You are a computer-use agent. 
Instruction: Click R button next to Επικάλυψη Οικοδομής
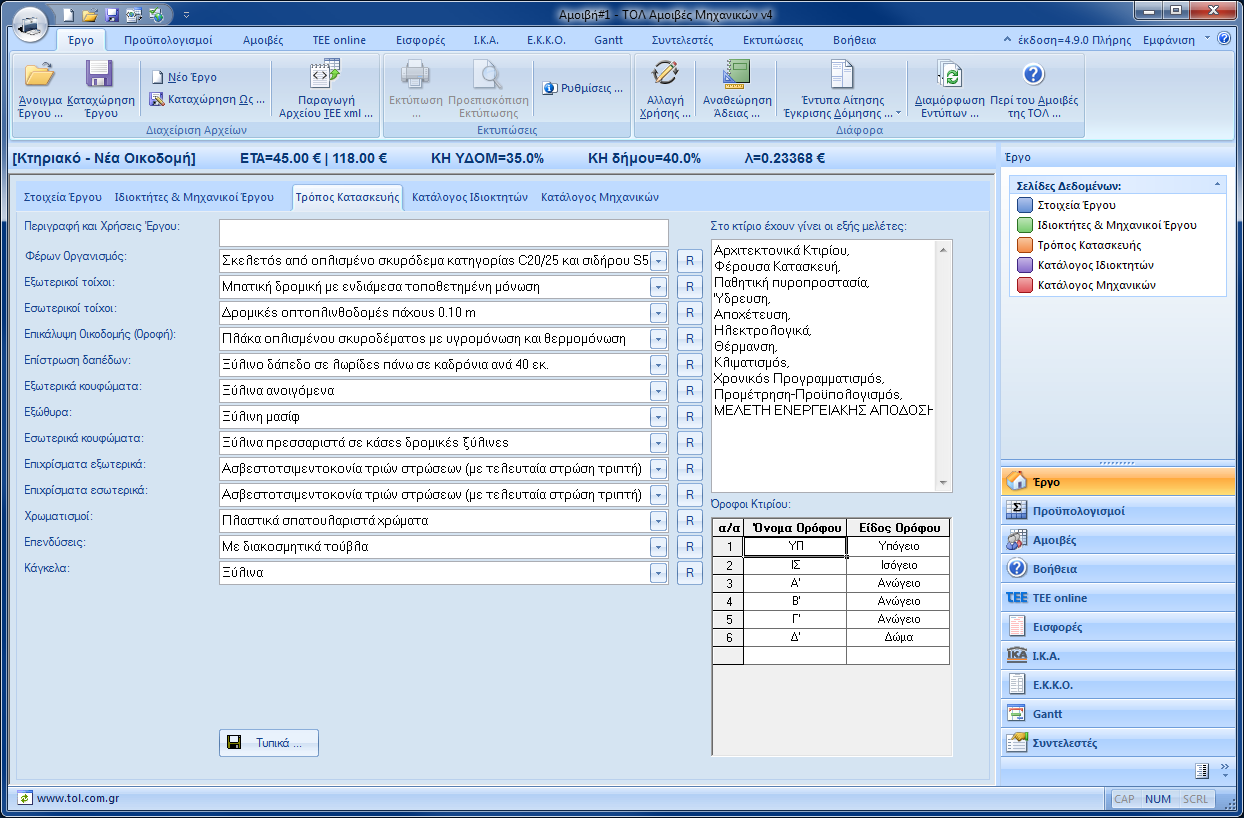689,339
